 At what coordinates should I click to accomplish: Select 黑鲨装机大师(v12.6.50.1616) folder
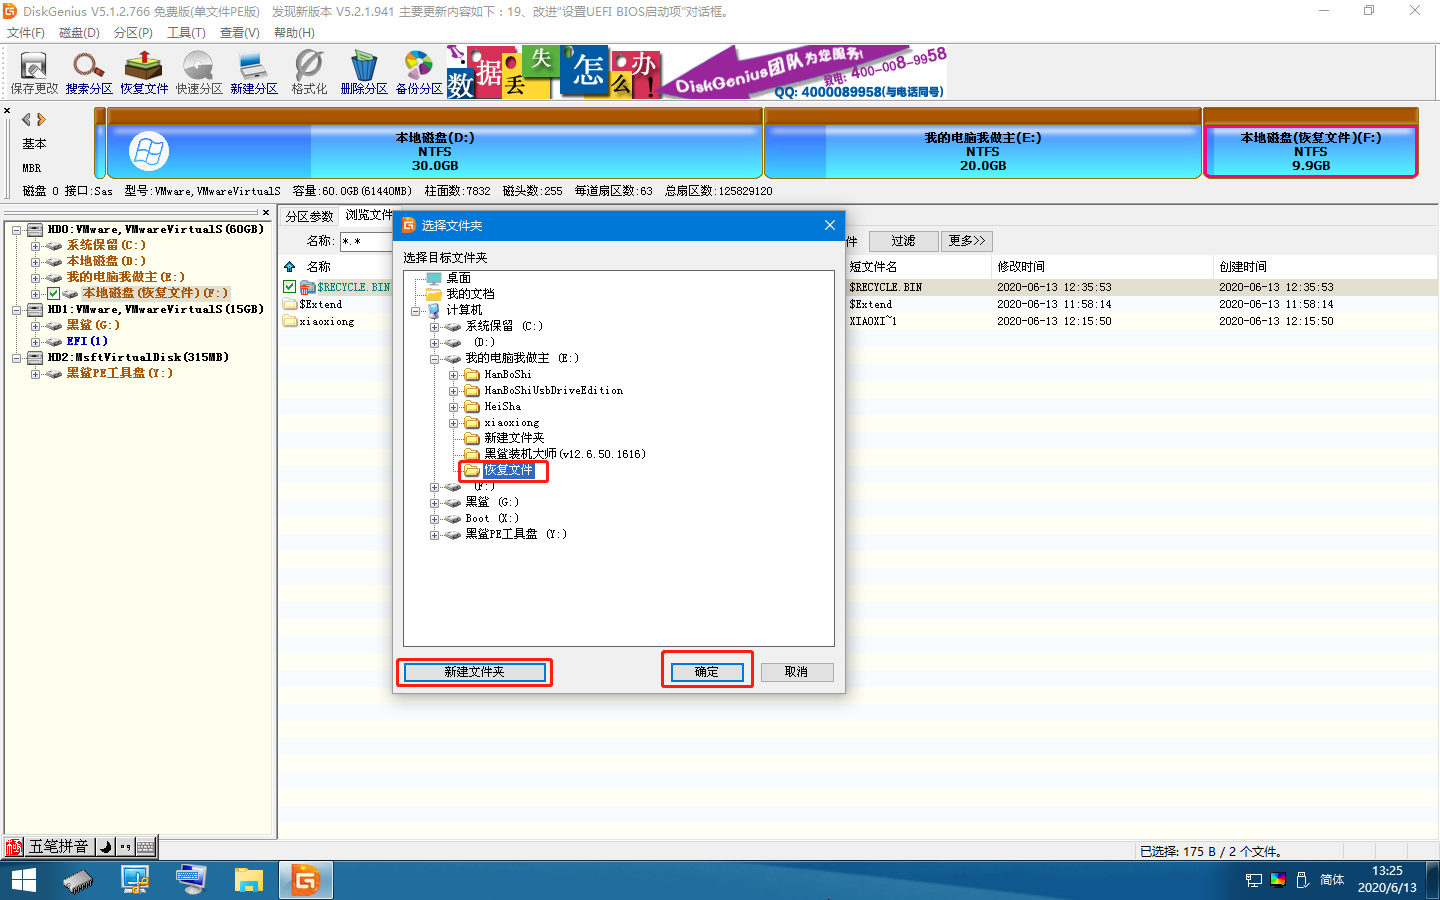pos(565,454)
